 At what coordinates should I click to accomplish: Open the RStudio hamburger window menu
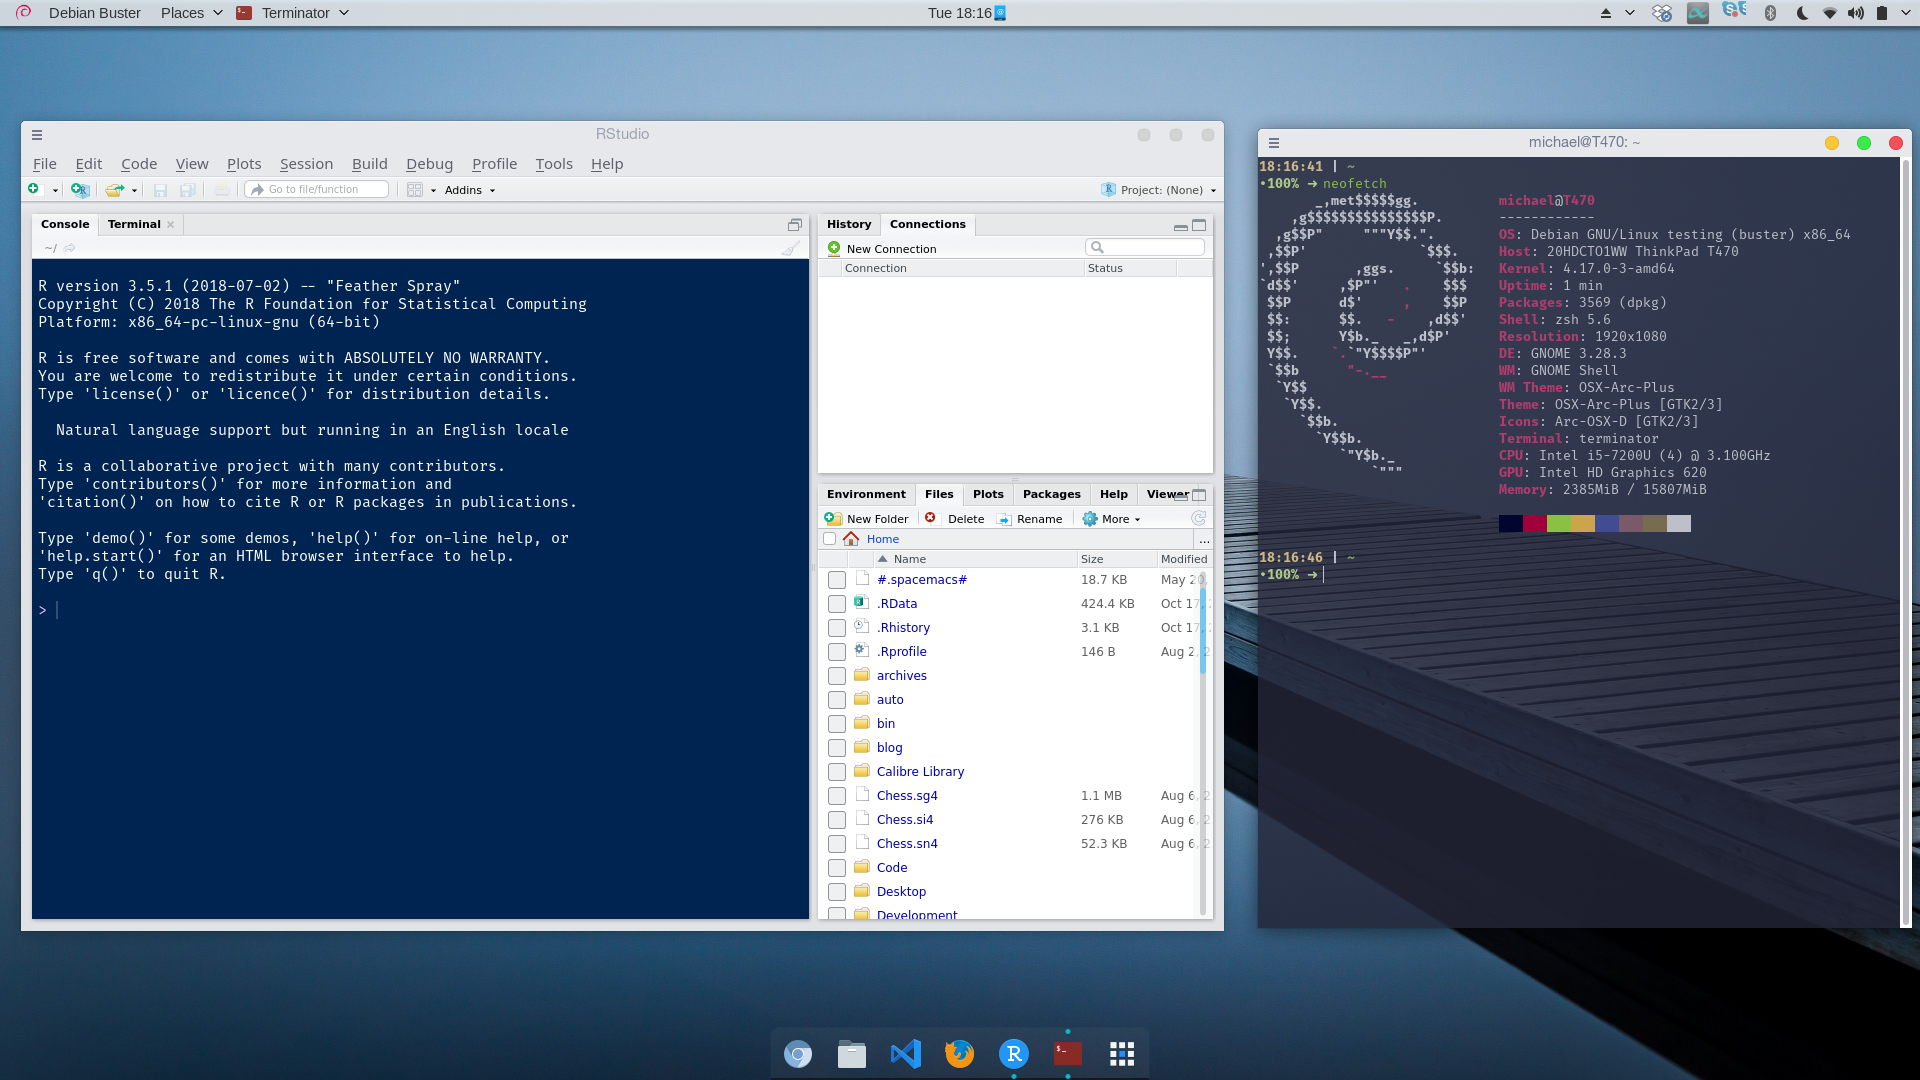pos(37,135)
